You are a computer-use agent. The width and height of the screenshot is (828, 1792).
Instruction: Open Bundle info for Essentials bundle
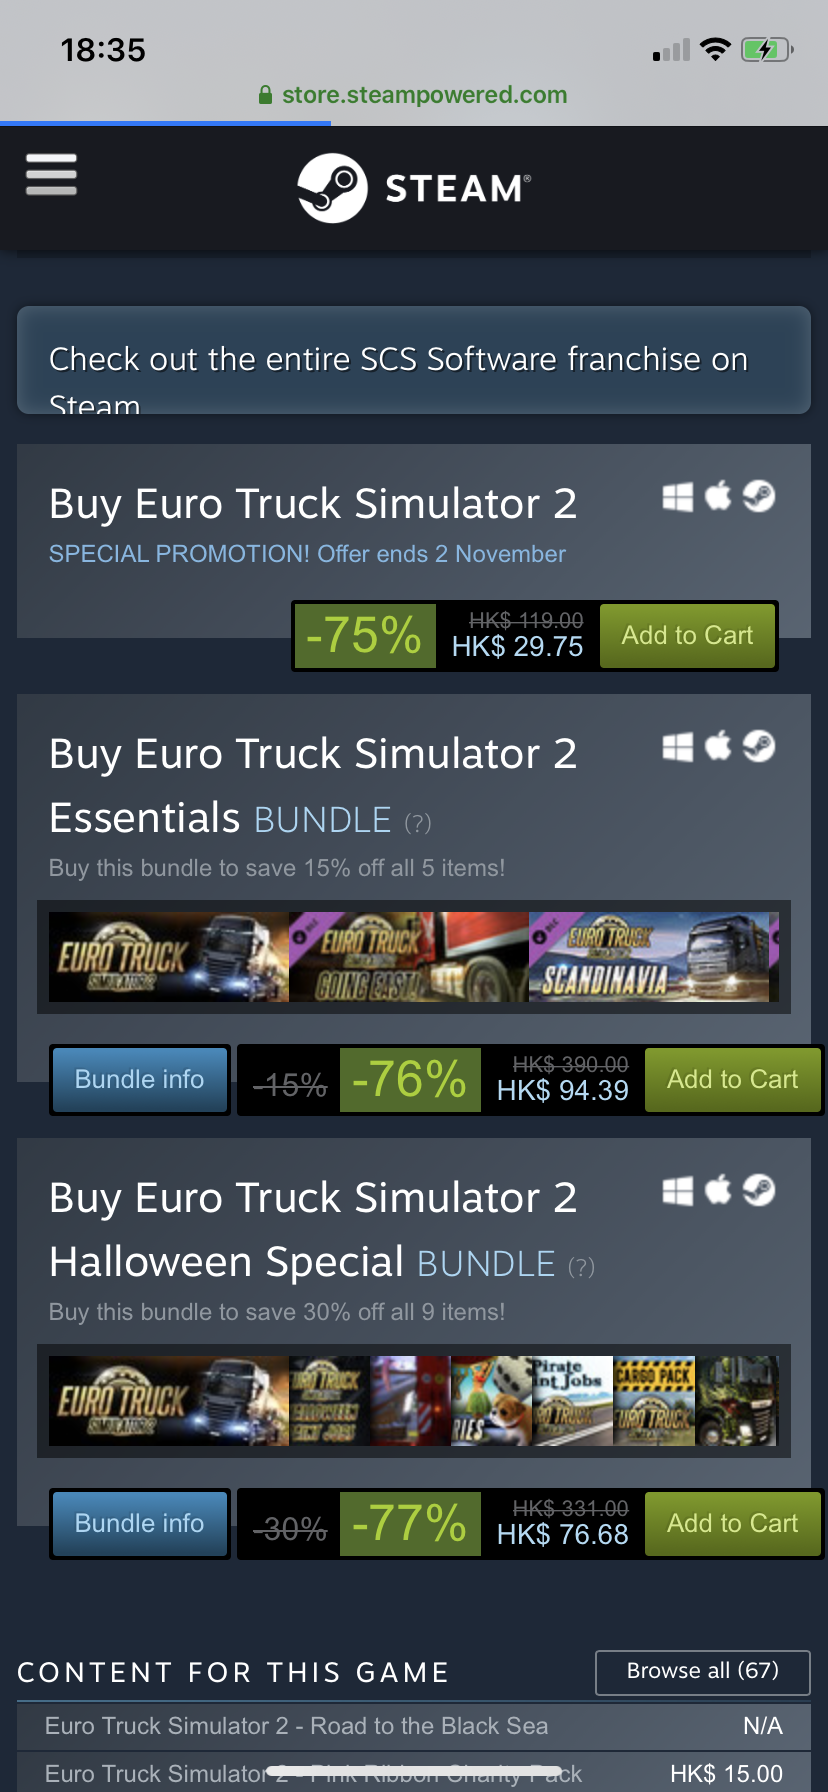(140, 1080)
